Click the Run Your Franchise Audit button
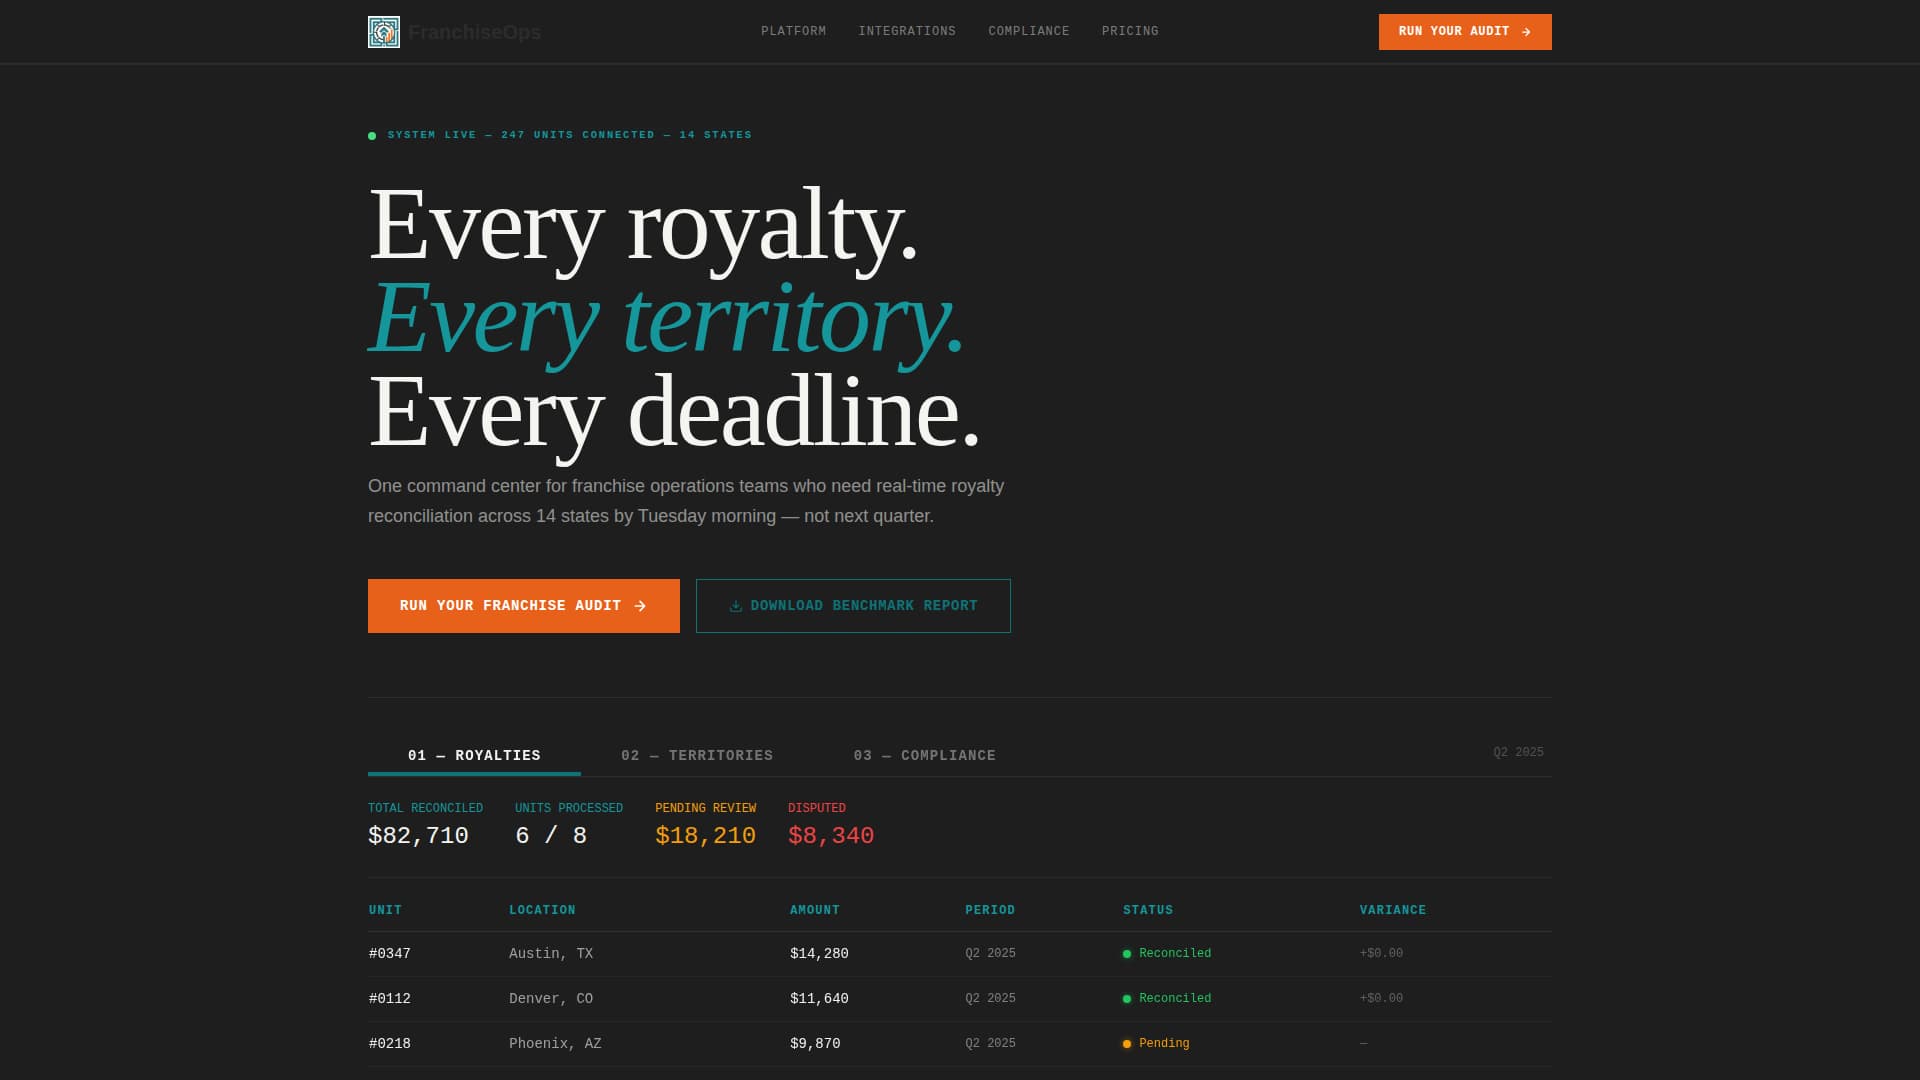The image size is (1920, 1080). [x=524, y=606]
